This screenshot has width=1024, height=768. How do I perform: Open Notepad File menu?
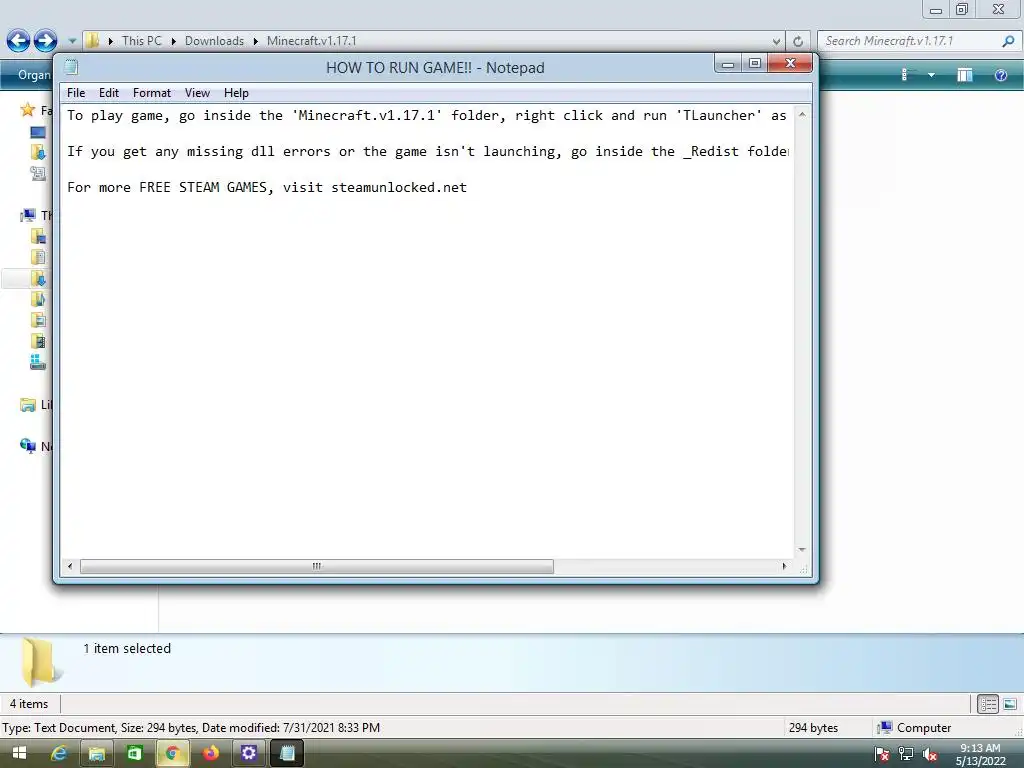point(76,93)
